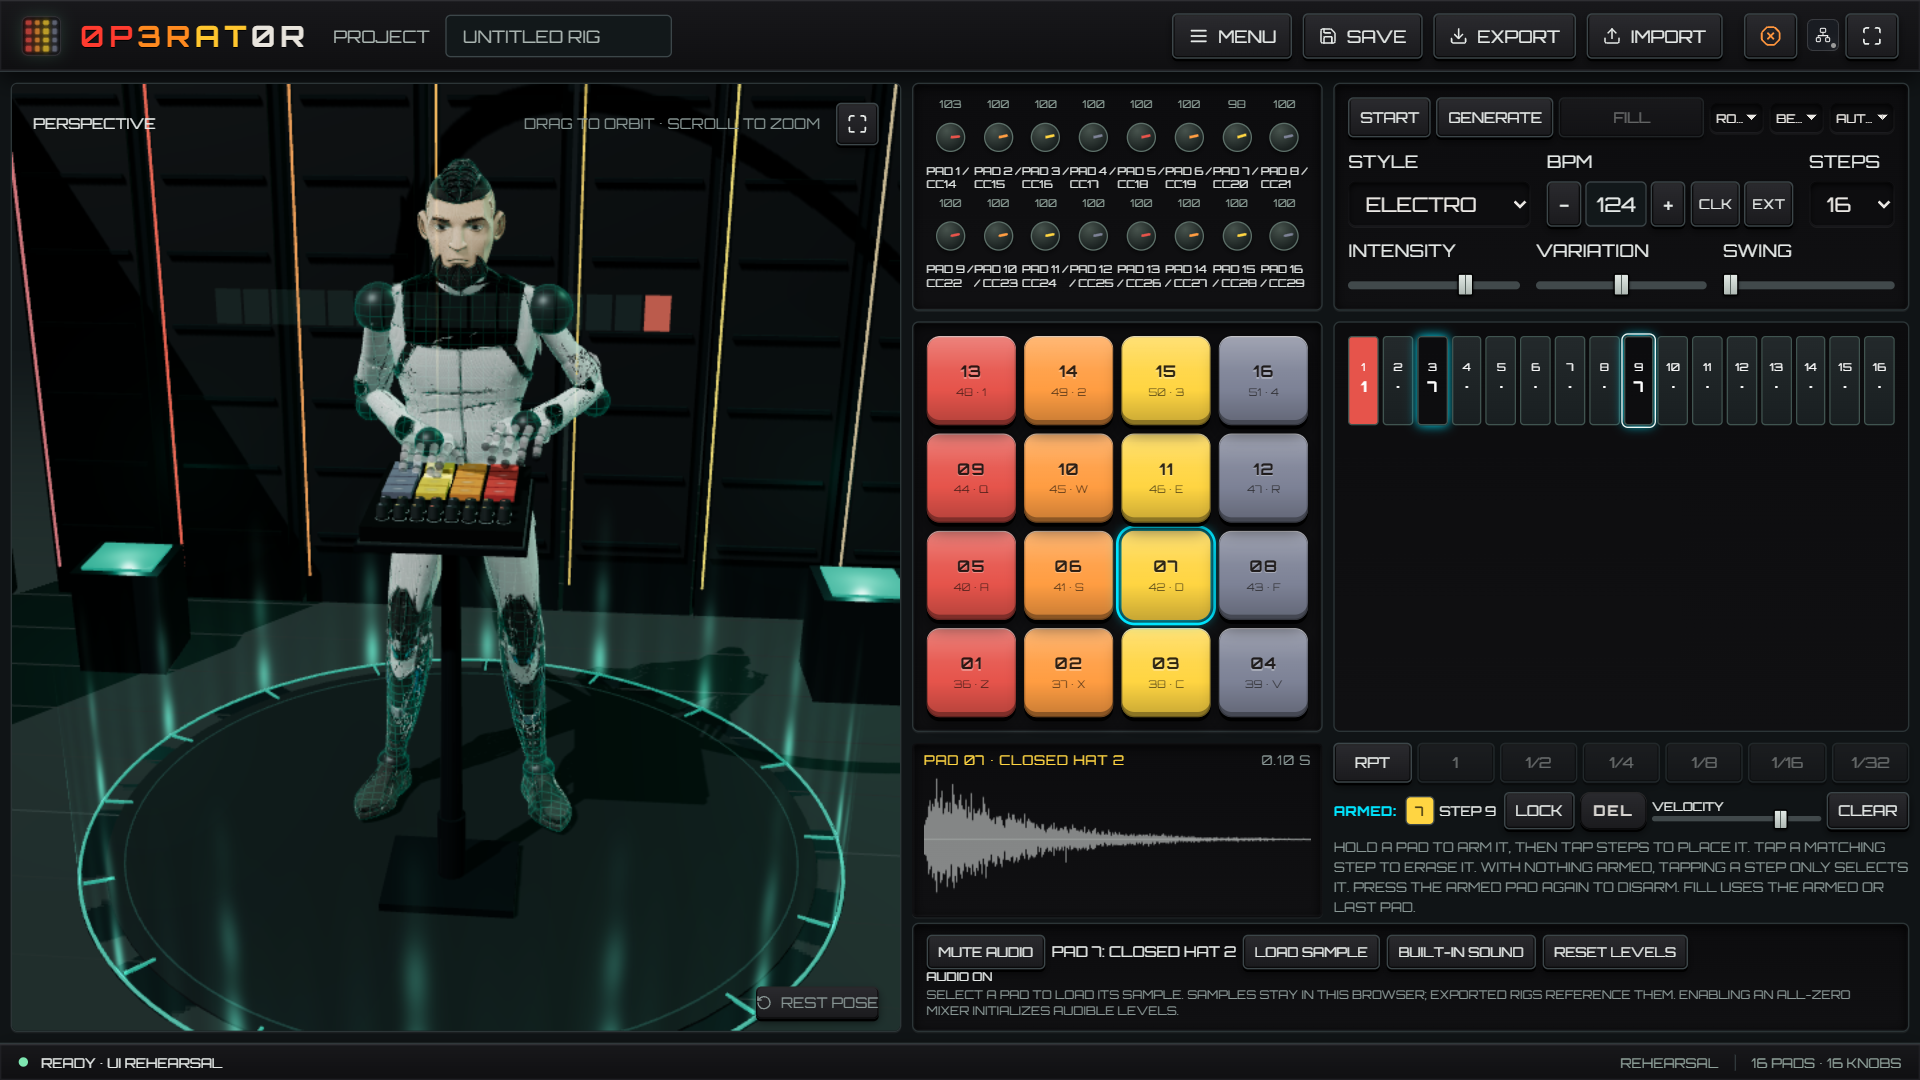Viewport: 1920px width, 1080px height.
Task: Click the PAD 16 / CC29 knob
Action: 1284,236
